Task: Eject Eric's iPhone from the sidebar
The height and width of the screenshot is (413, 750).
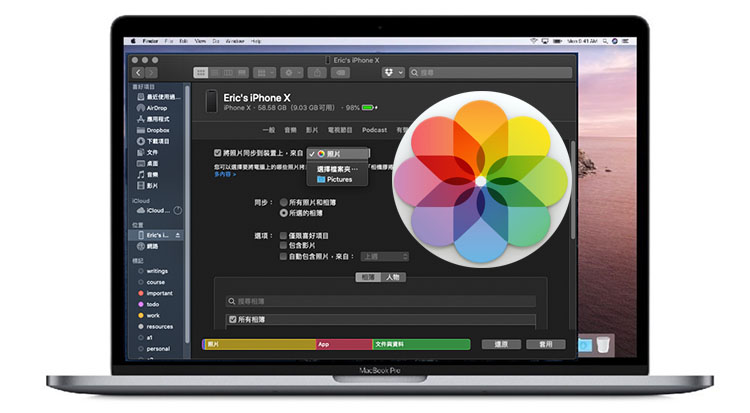Action: click(x=178, y=235)
